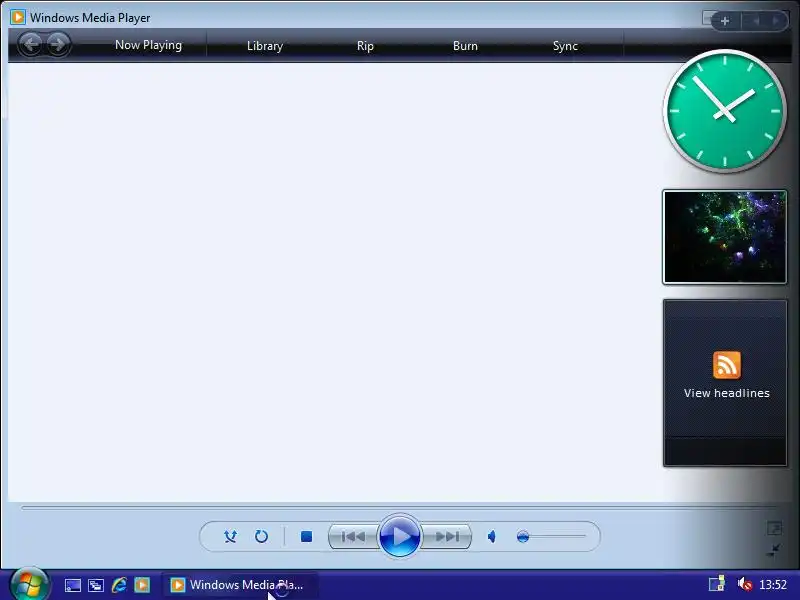The height and width of the screenshot is (600, 800).
Task: Click the slide show picture gadget
Action: 724,237
